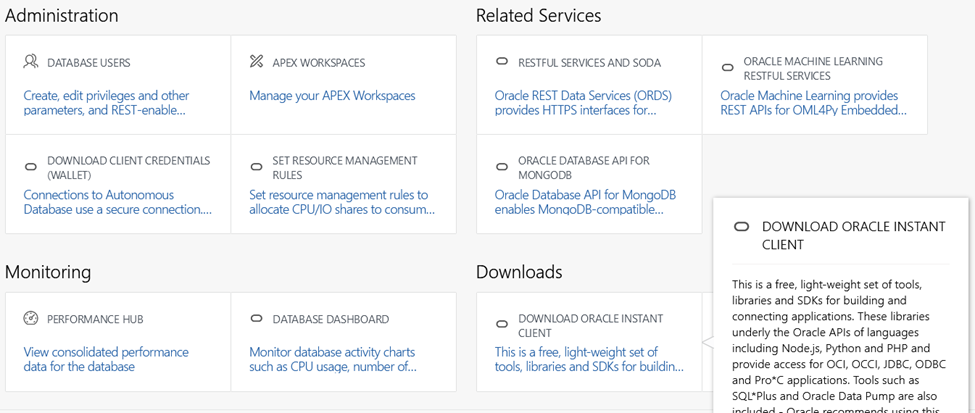Click 'View consolidated performance data' link
This screenshot has width=975, height=413.
(106, 359)
